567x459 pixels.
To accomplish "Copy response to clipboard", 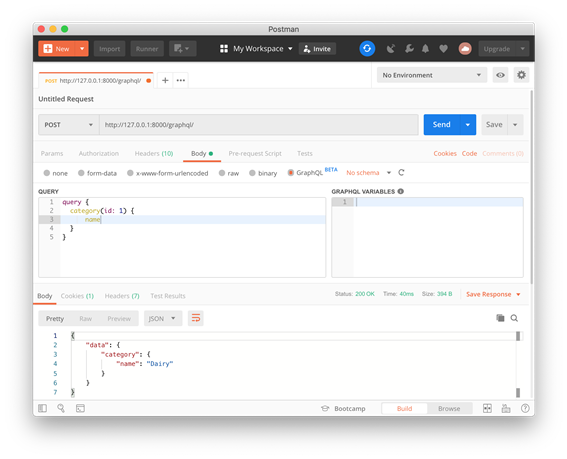I will point(500,318).
